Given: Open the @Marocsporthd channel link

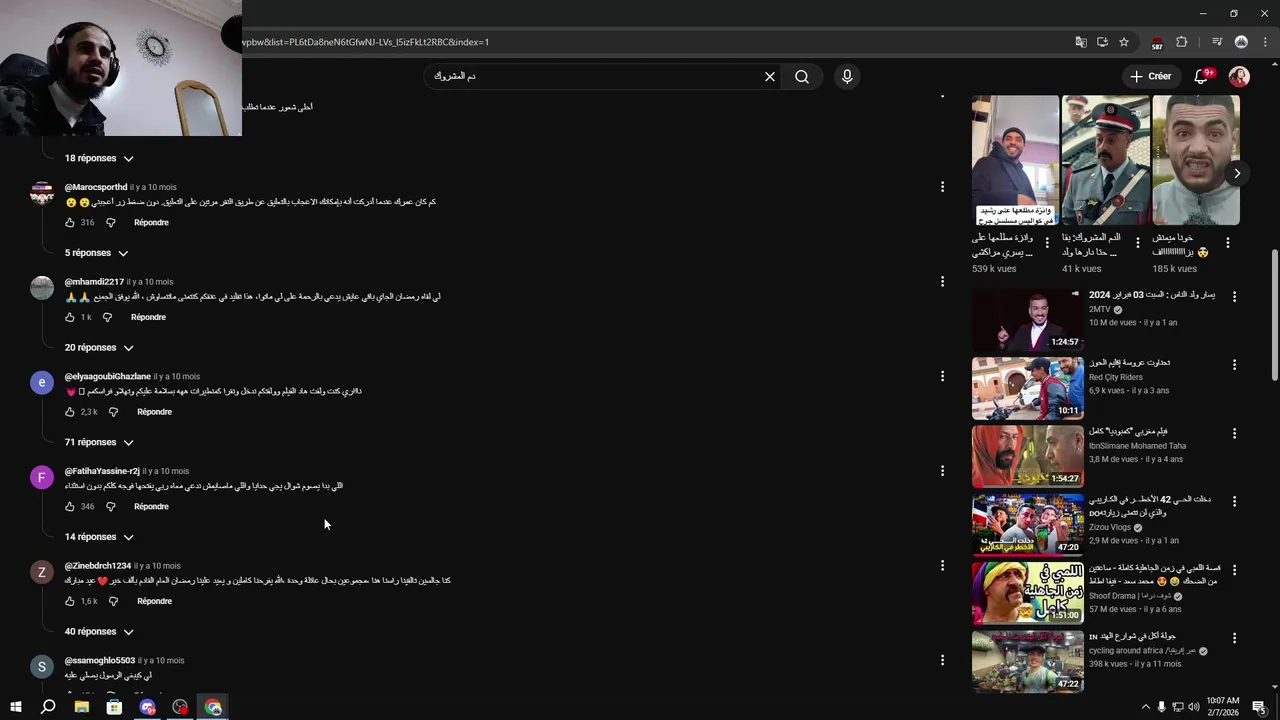Looking at the screenshot, I should 96,187.
